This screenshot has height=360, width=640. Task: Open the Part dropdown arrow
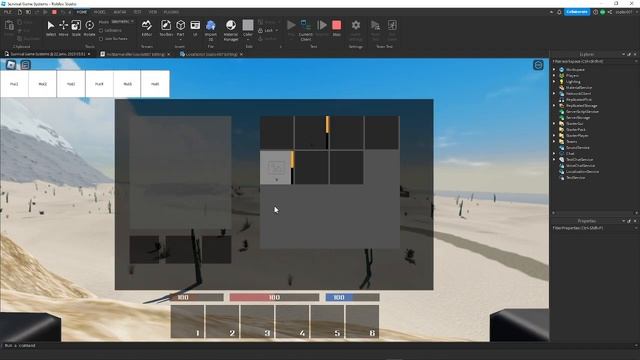click(180, 40)
